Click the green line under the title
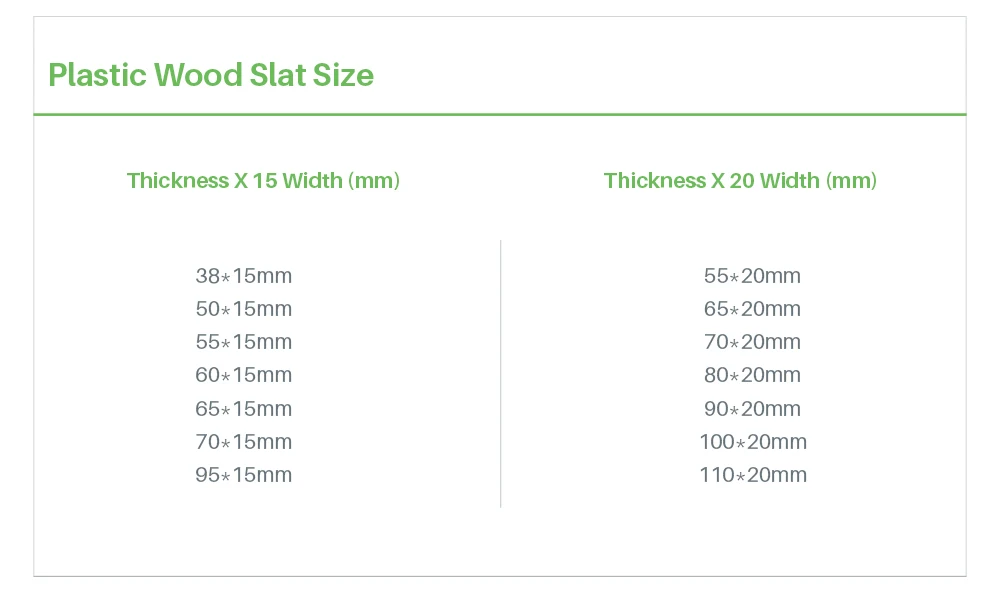 tap(500, 115)
